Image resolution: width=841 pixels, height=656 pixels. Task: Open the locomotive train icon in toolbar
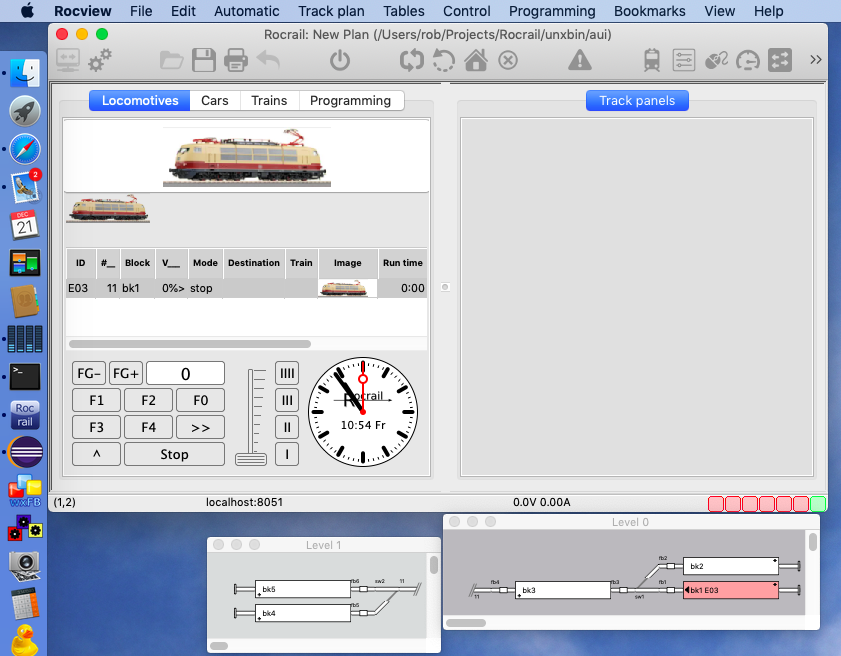[652, 60]
